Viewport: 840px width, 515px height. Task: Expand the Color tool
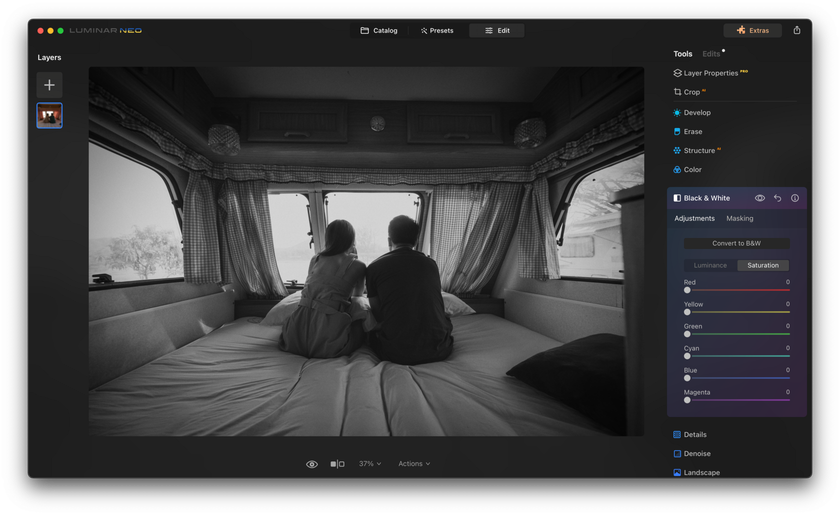click(x=687, y=169)
